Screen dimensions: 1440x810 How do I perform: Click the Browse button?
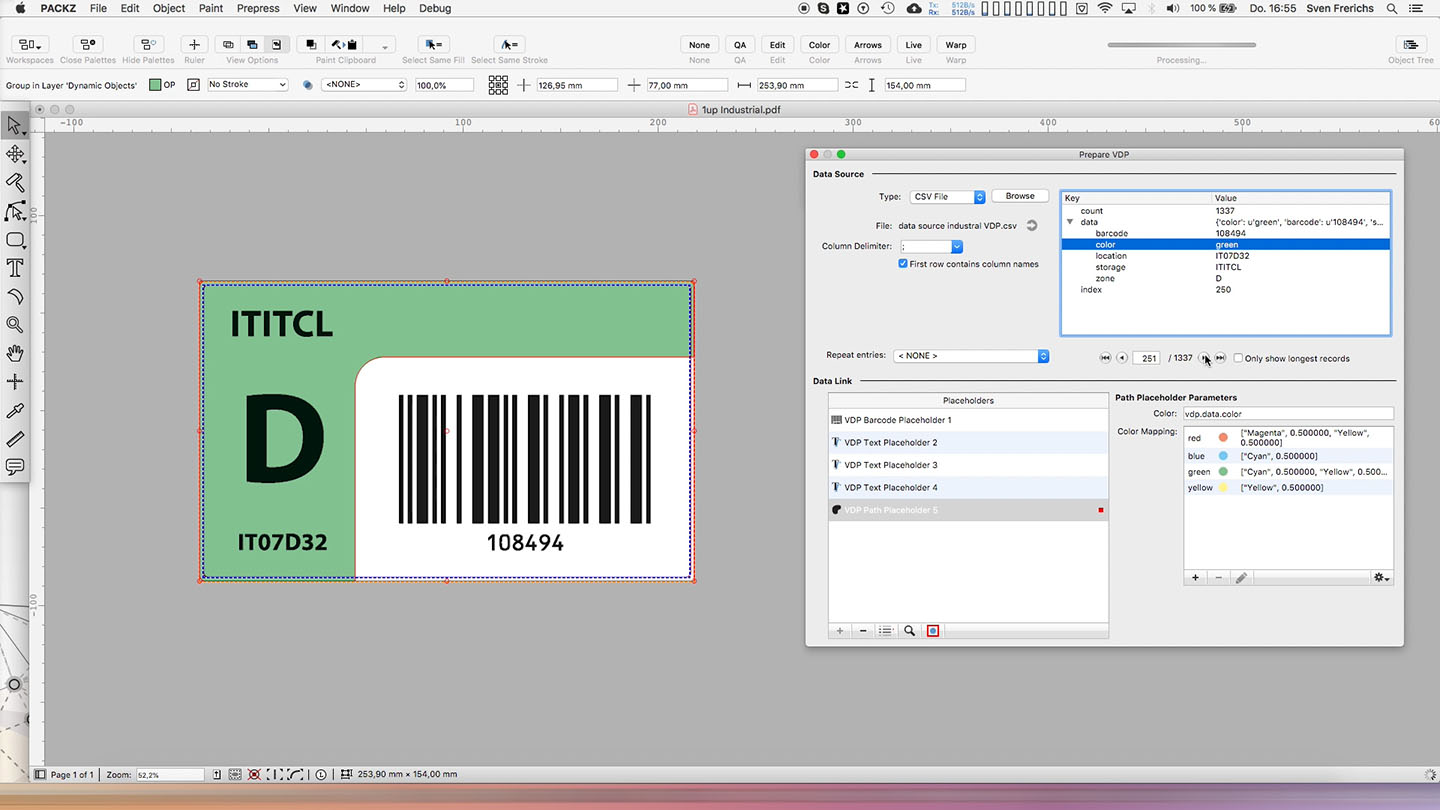(1020, 196)
